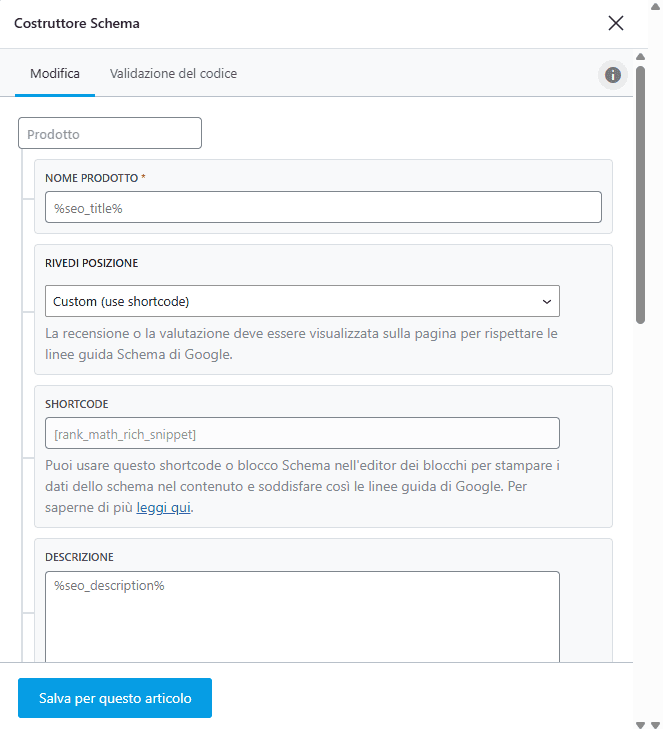Screen dimensions: 663x729
Task: Click the vertical scrollbar thumb
Action: 640,190
